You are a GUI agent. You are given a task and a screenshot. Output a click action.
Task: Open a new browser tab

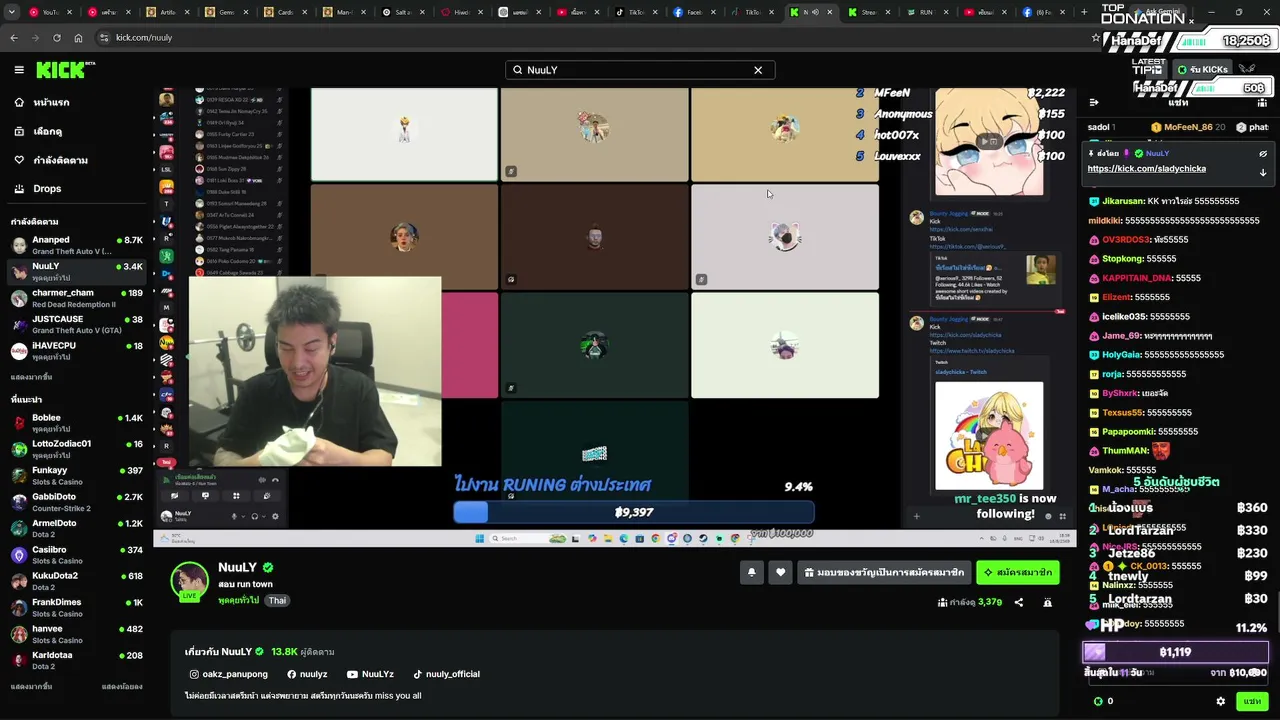pos(1084,12)
